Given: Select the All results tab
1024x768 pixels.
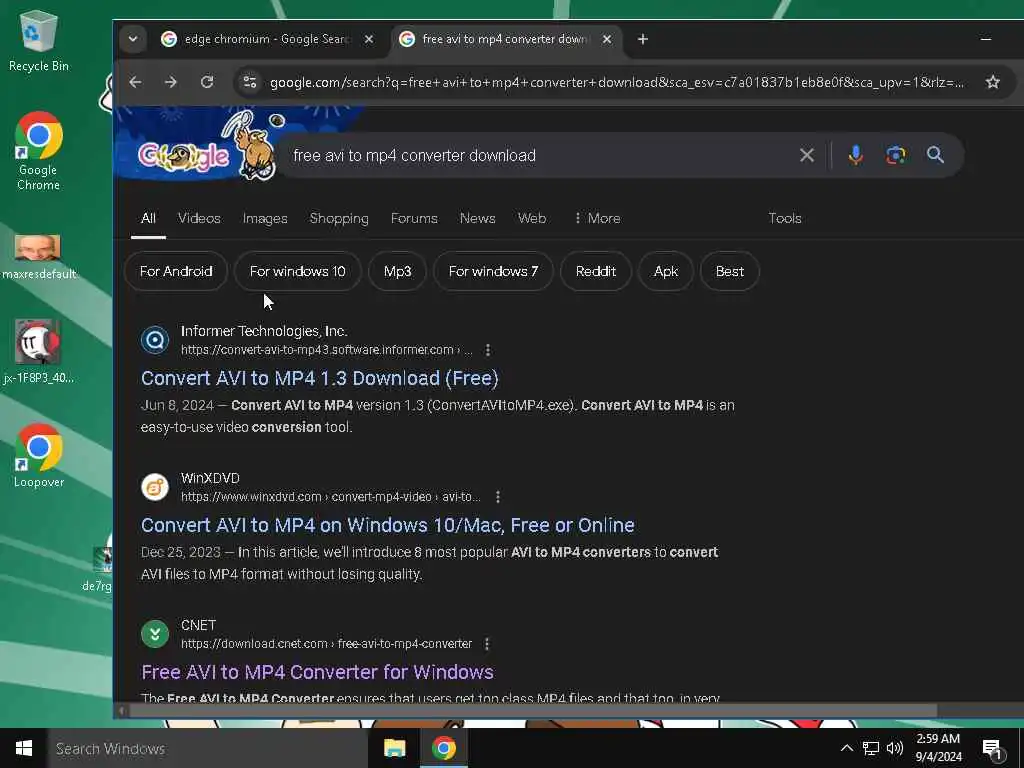Looking at the screenshot, I should [x=148, y=218].
